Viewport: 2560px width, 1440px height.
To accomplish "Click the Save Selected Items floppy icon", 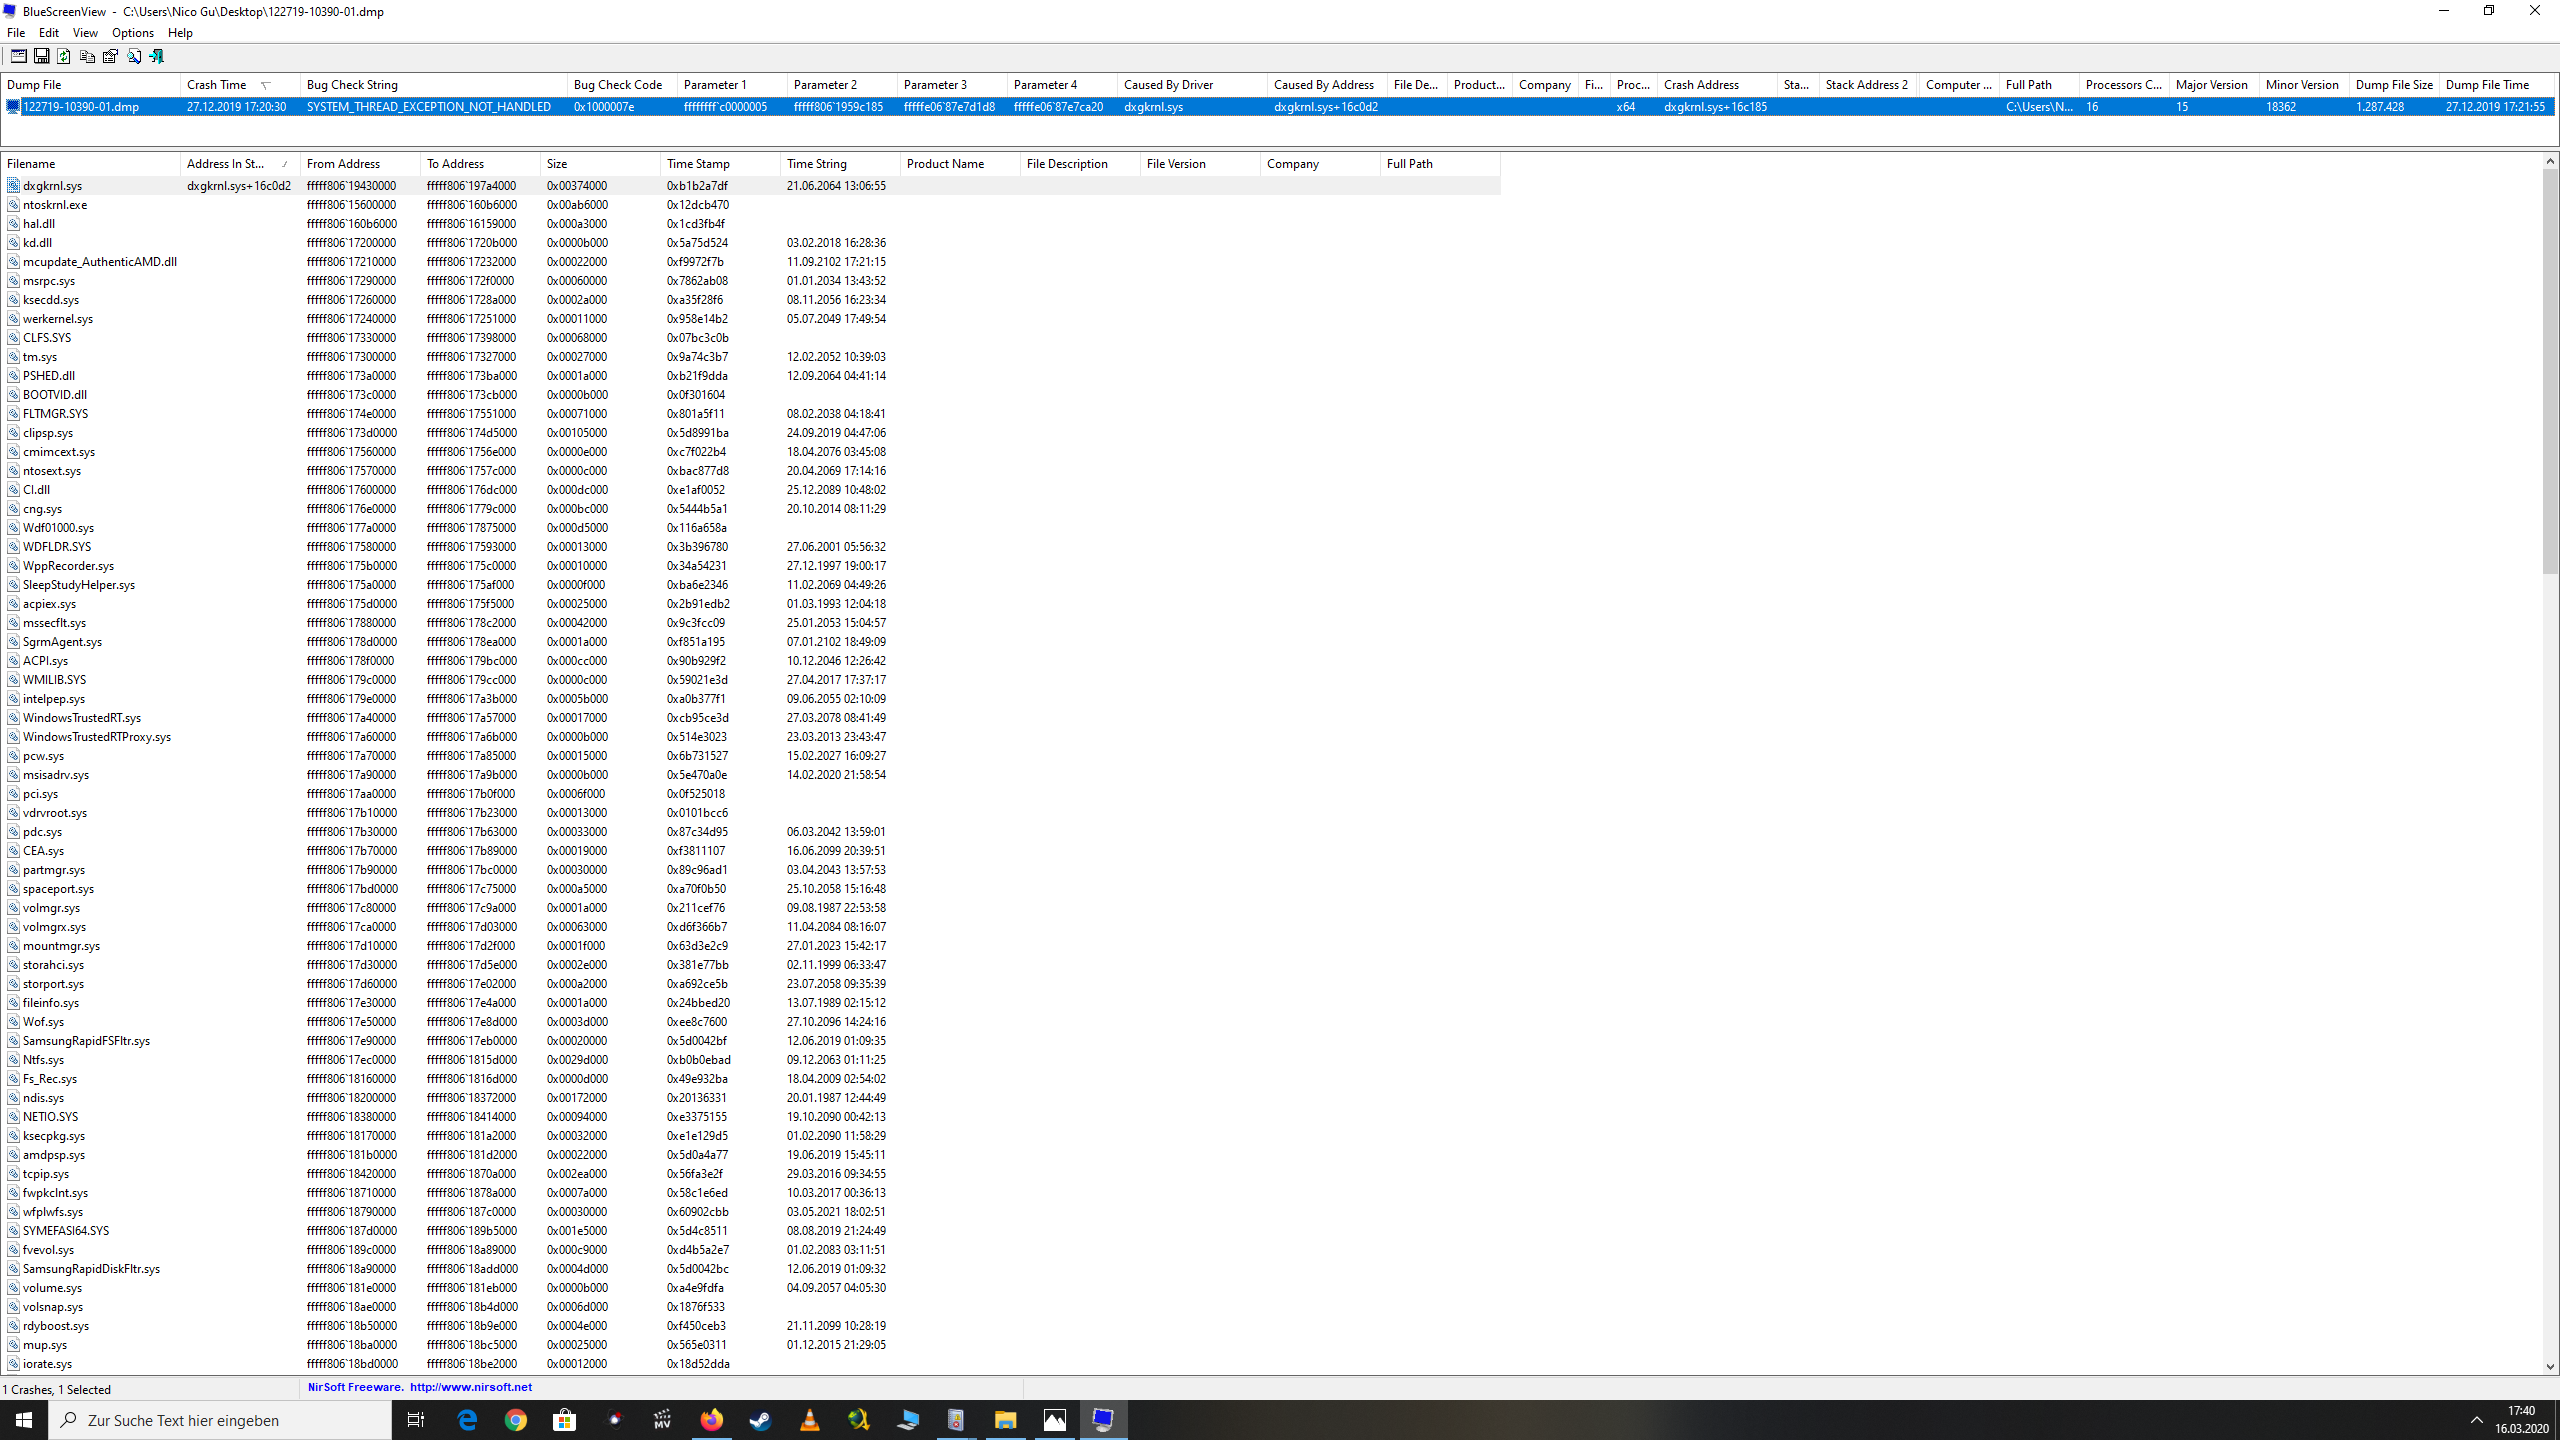I will 41,57.
